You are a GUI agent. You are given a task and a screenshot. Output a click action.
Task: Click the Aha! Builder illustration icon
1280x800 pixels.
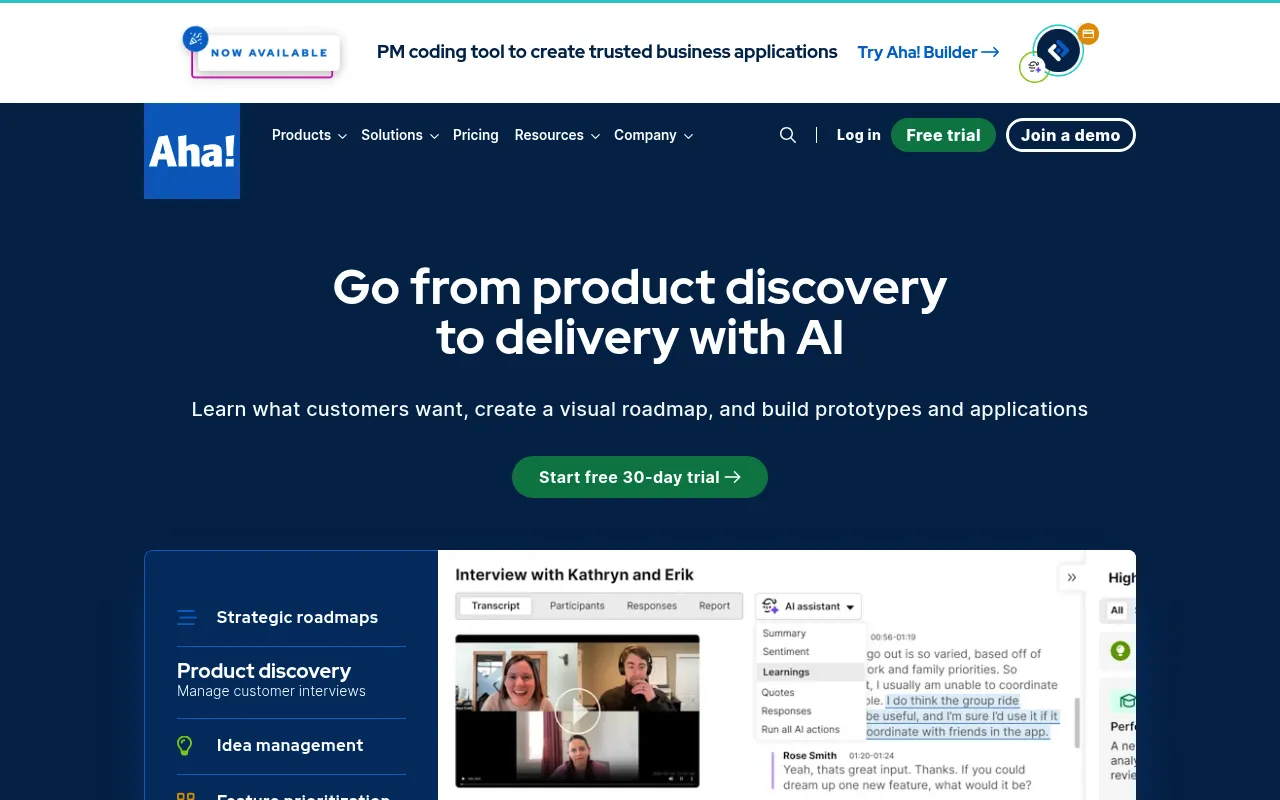(x=1059, y=52)
